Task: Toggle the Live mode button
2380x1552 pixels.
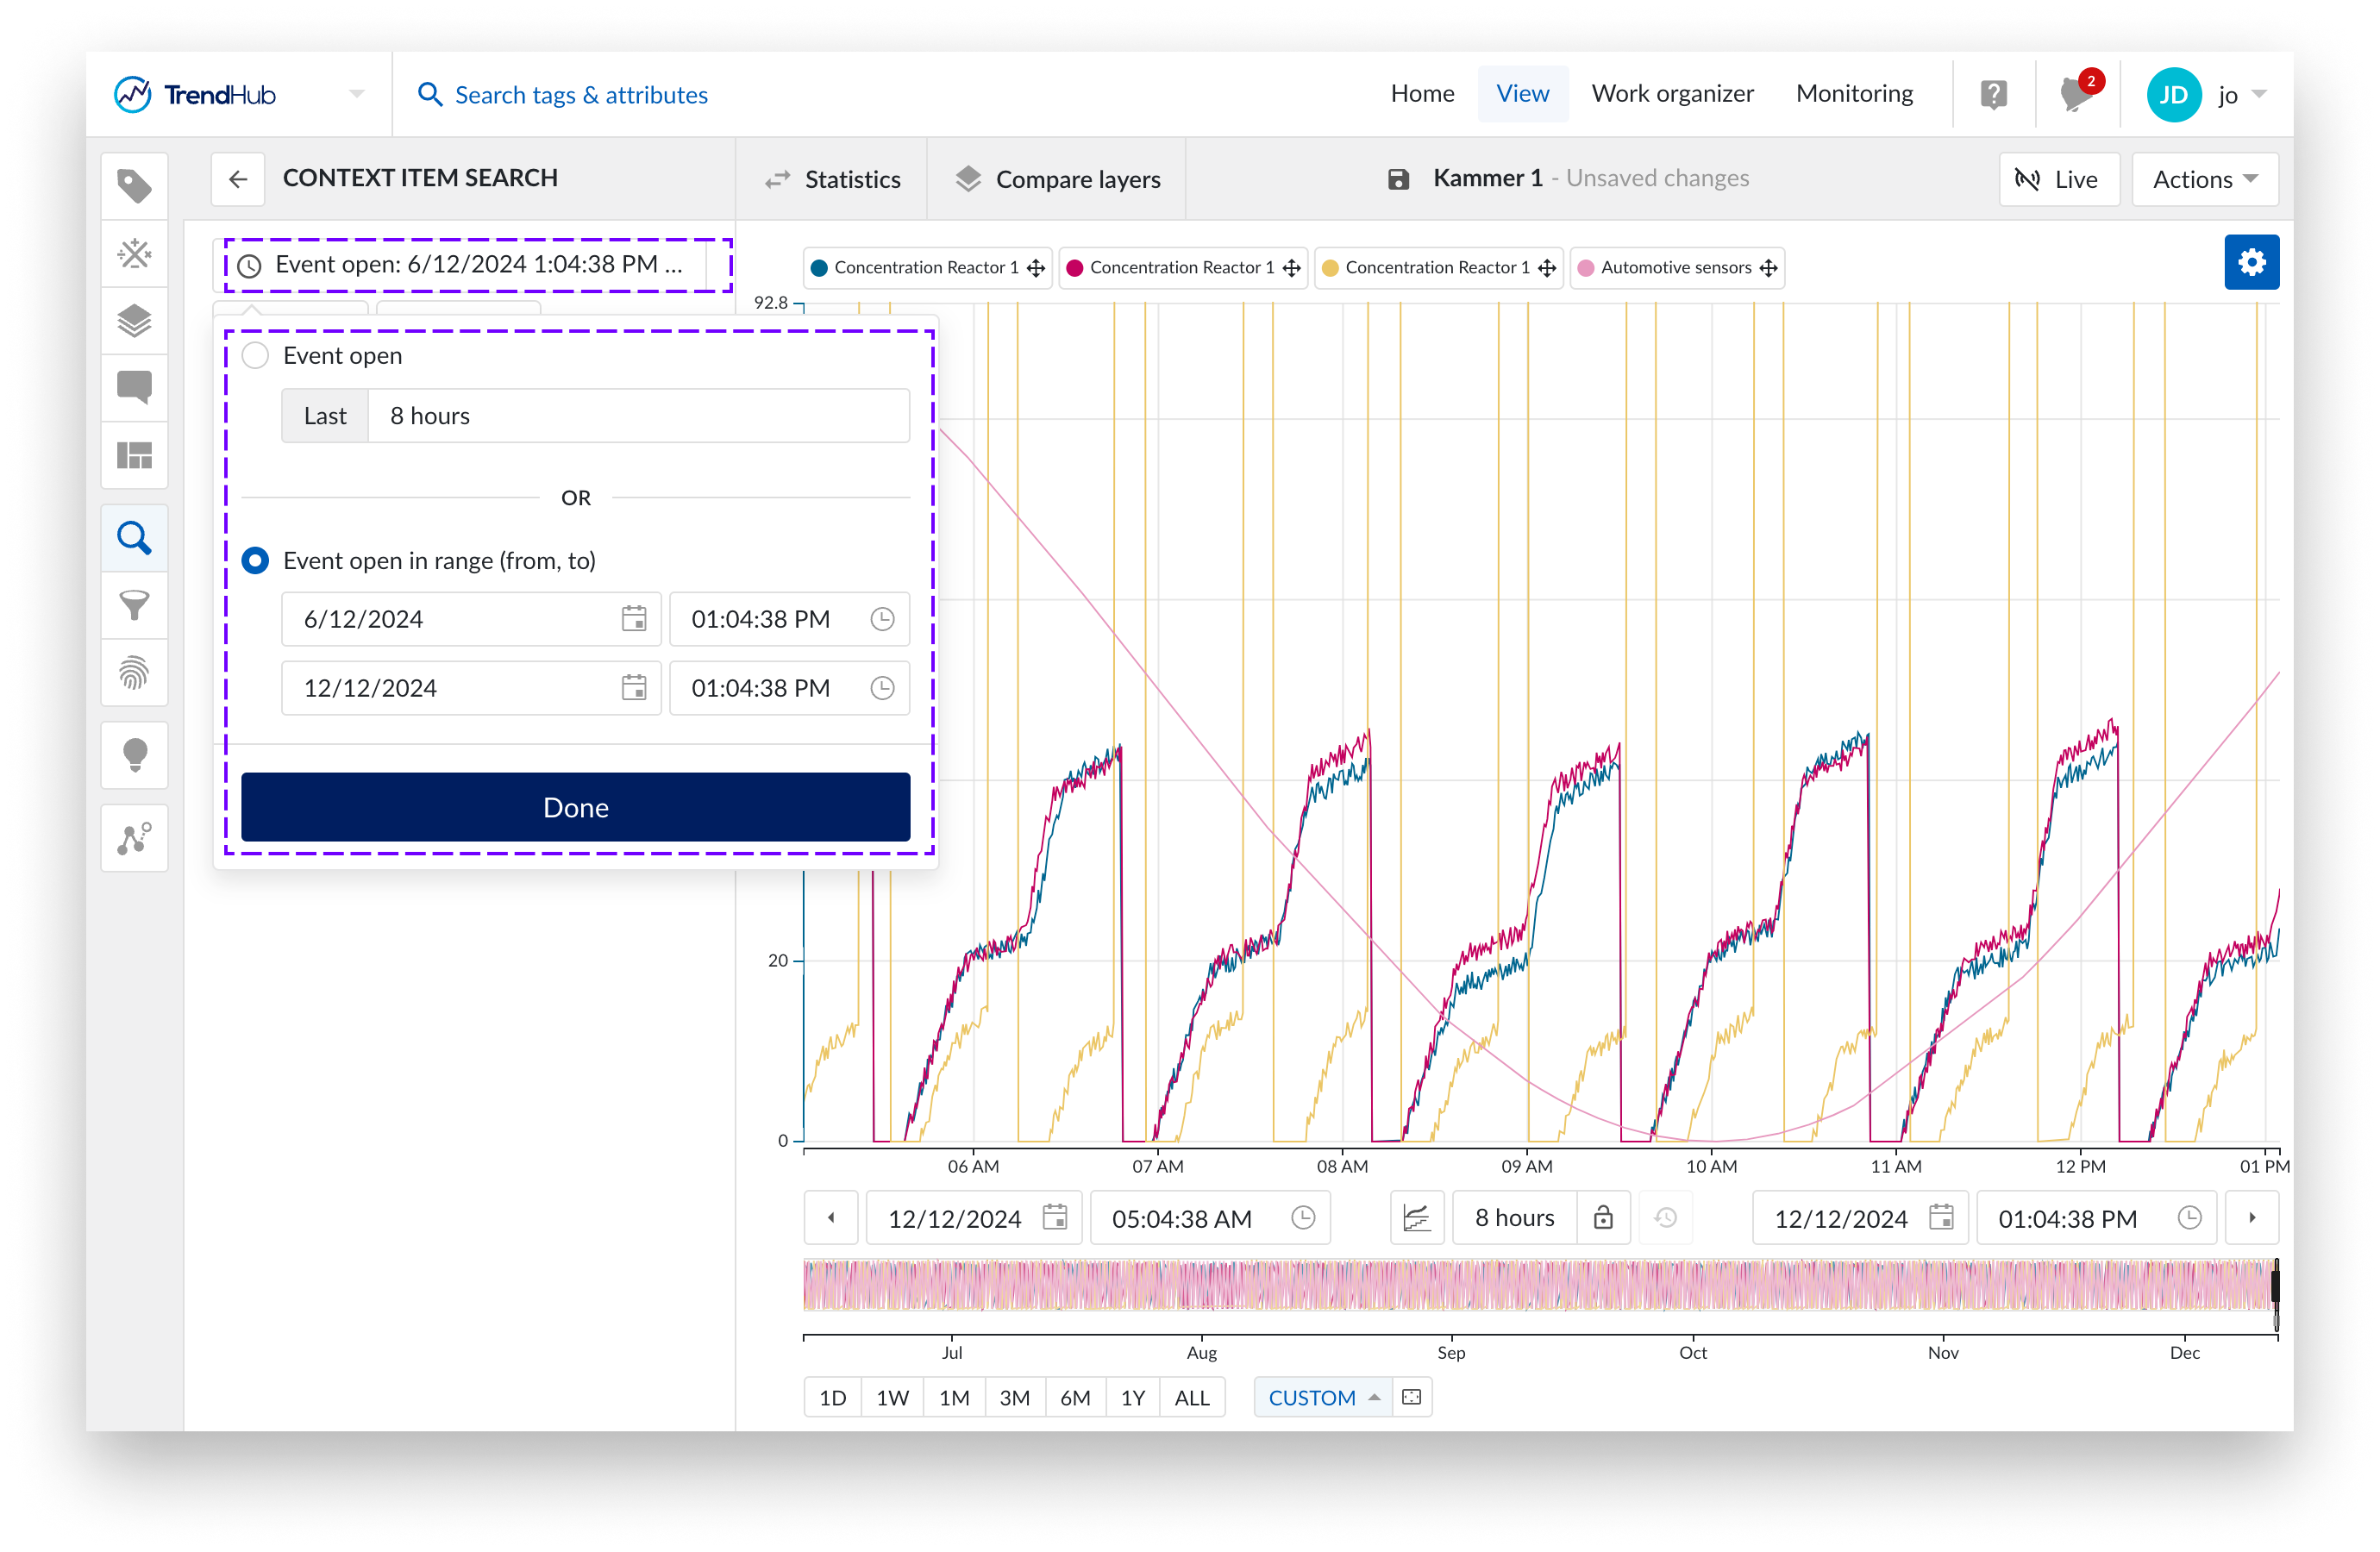Action: (x=2058, y=180)
